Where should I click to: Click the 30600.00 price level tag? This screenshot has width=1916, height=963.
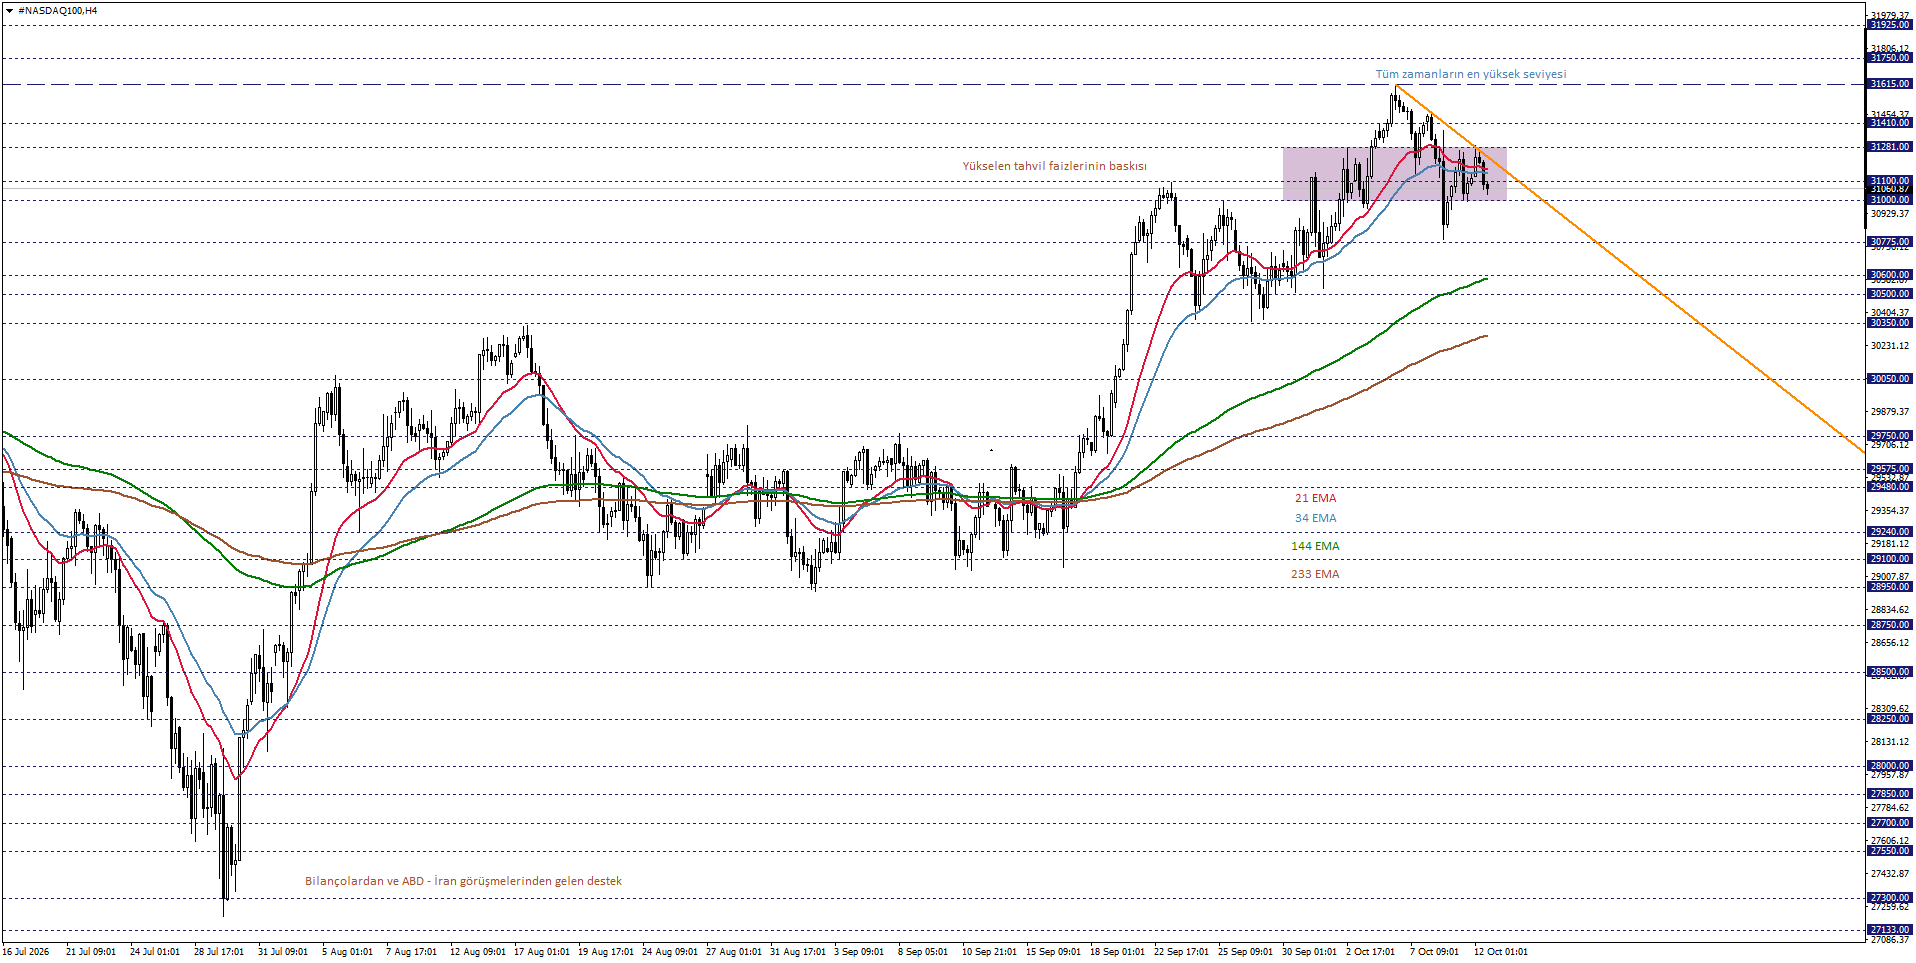(1889, 275)
